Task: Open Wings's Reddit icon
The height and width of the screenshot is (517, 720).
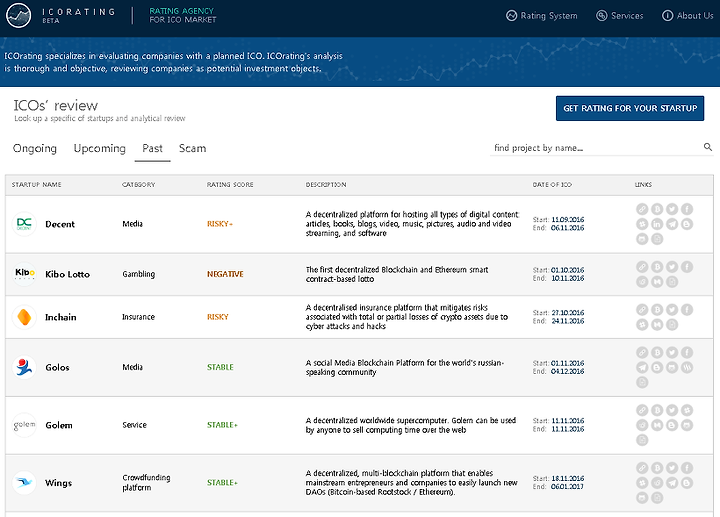Action: pos(657,483)
